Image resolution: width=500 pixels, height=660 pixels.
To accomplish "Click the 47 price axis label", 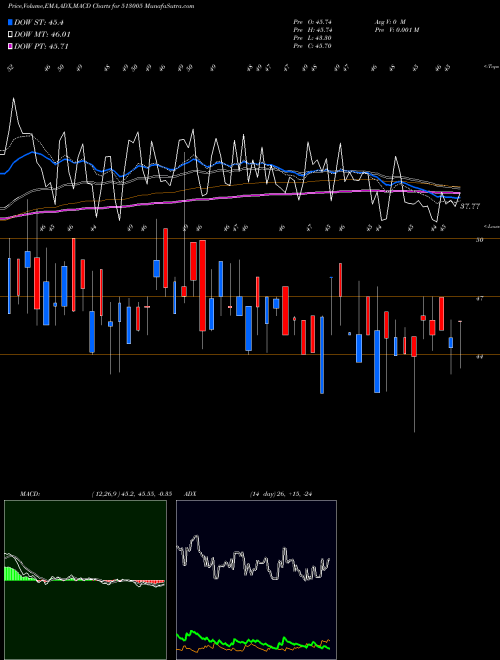I will click(x=479, y=298).
